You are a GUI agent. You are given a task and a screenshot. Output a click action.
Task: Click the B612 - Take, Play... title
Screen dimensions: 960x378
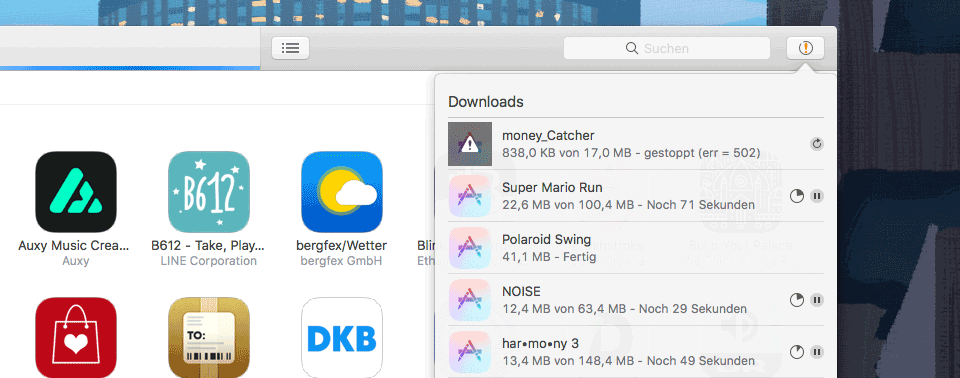[x=208, y=246]
